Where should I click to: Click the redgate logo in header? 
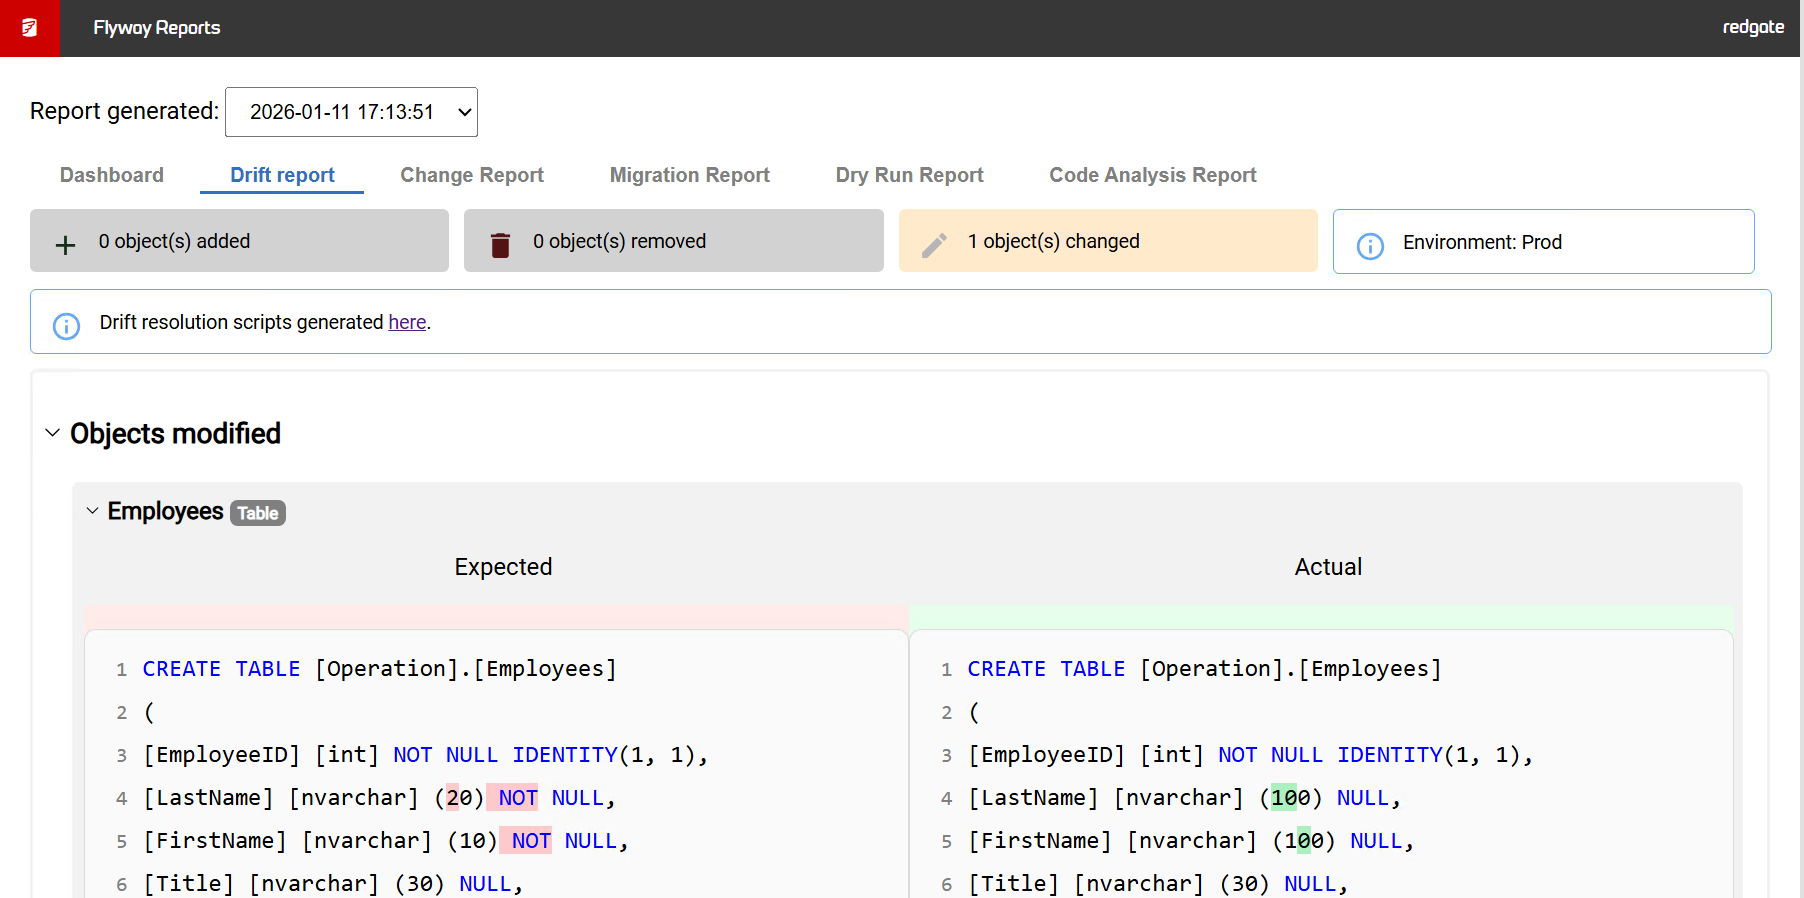1752,27
